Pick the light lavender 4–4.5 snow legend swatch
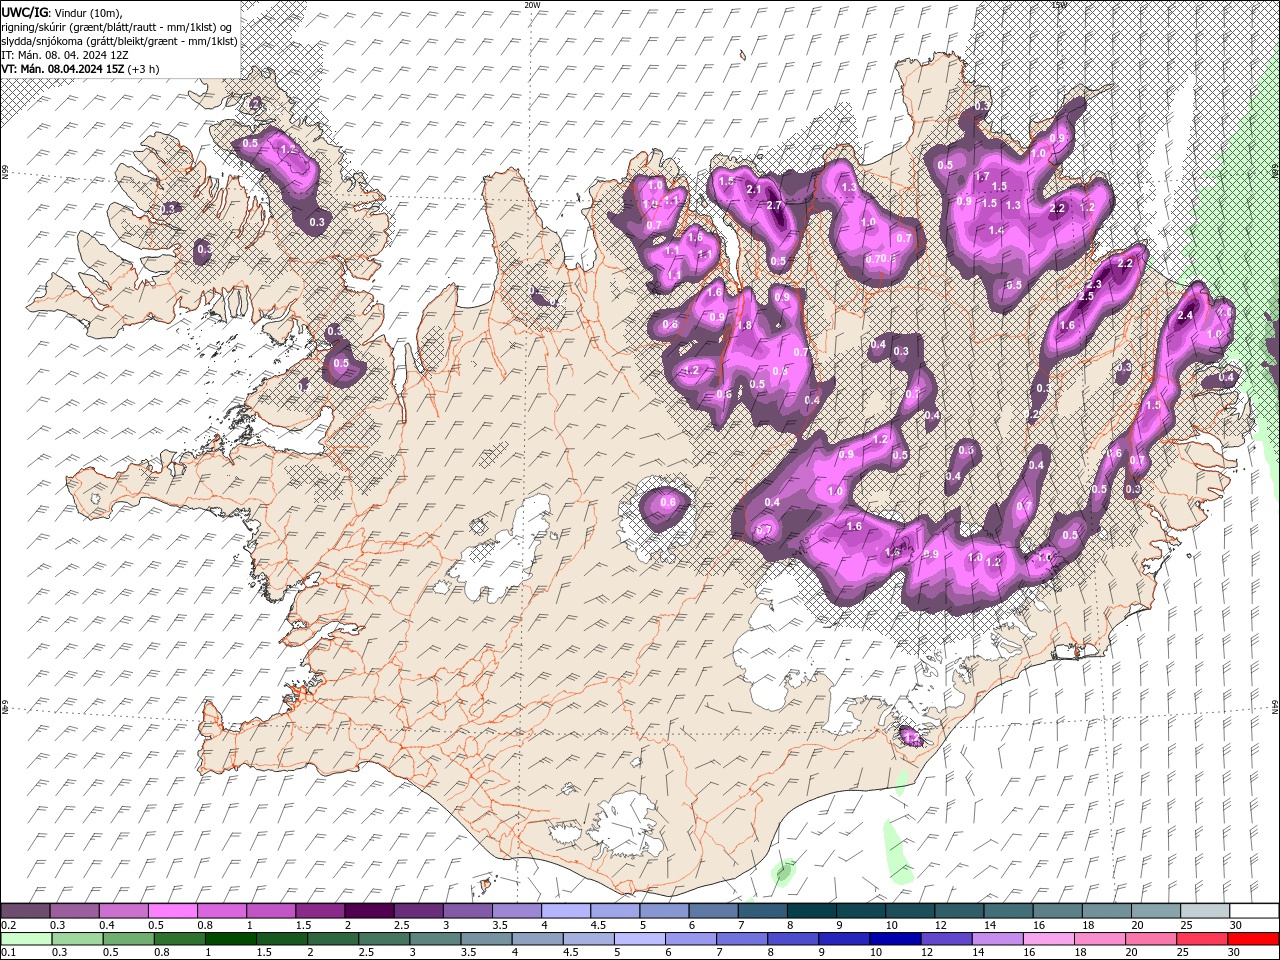 [x=566, y=911]
